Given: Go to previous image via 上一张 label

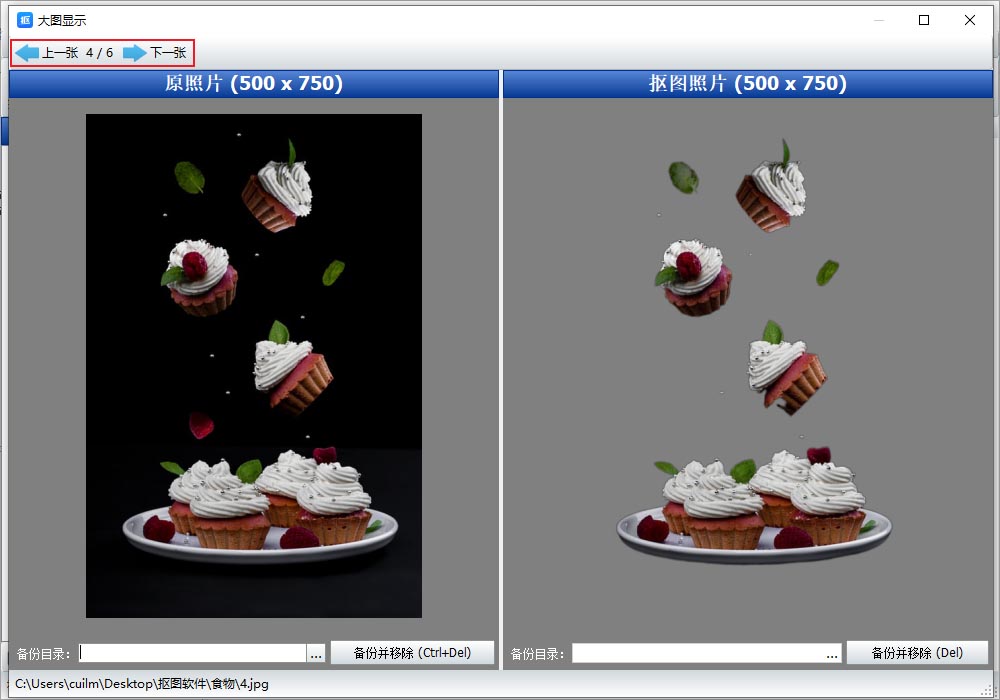Looking at the screenshot, I should pyautogui.click(x=60, y=53).
